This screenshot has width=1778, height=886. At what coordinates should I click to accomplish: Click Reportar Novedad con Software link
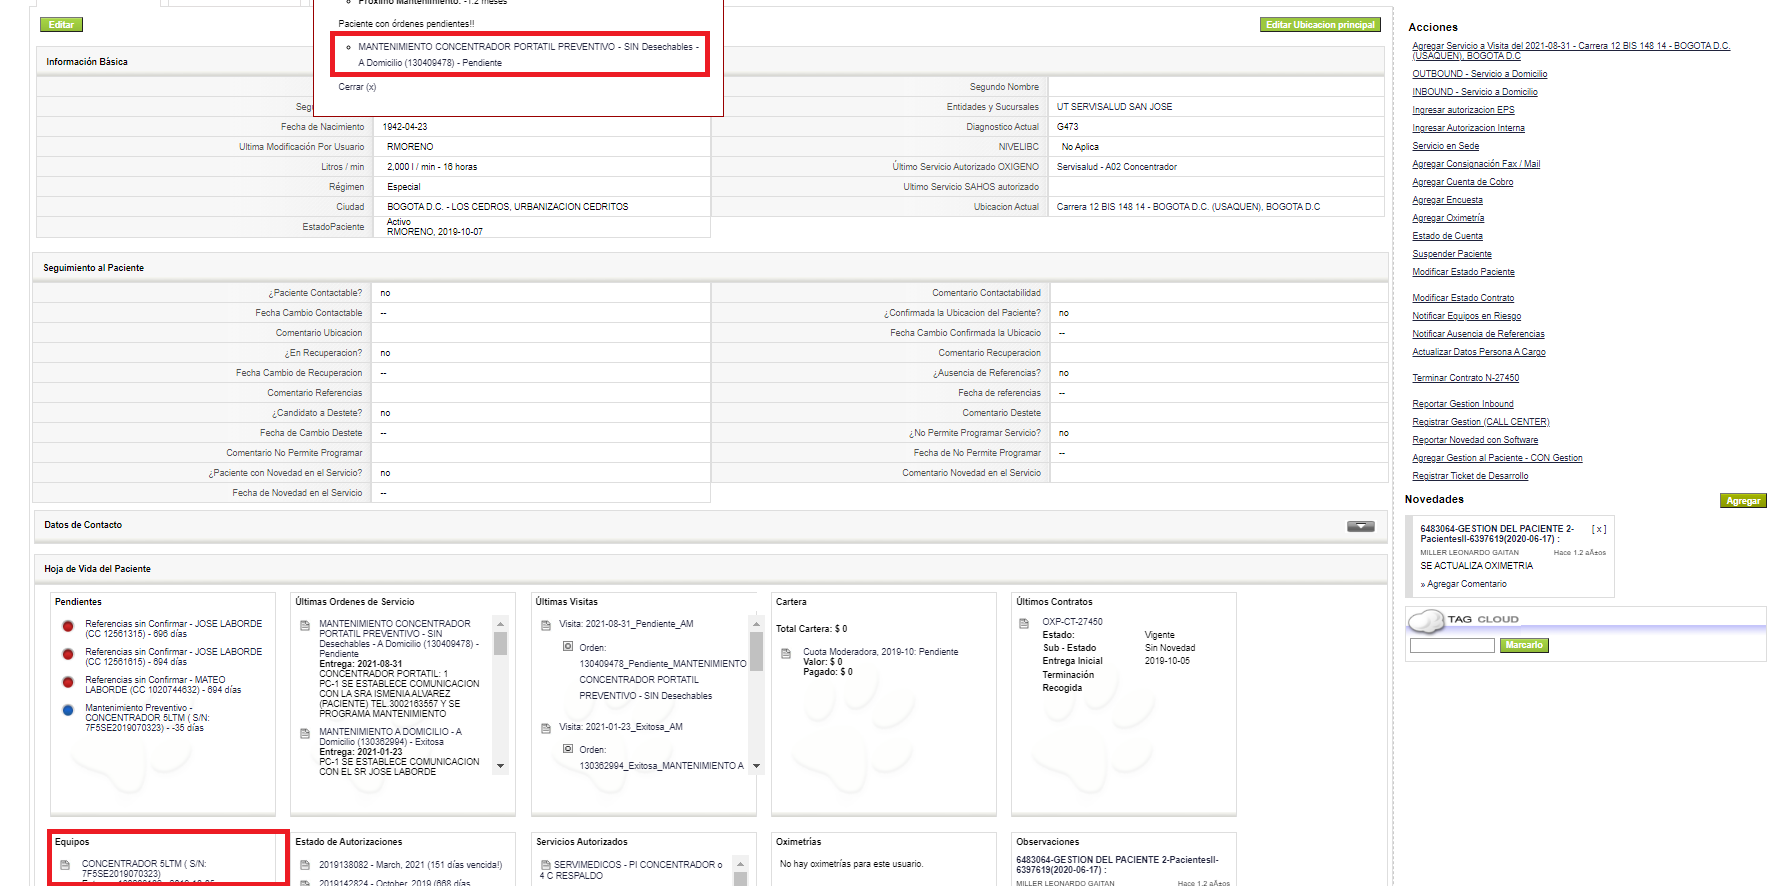pos(1475,440)
